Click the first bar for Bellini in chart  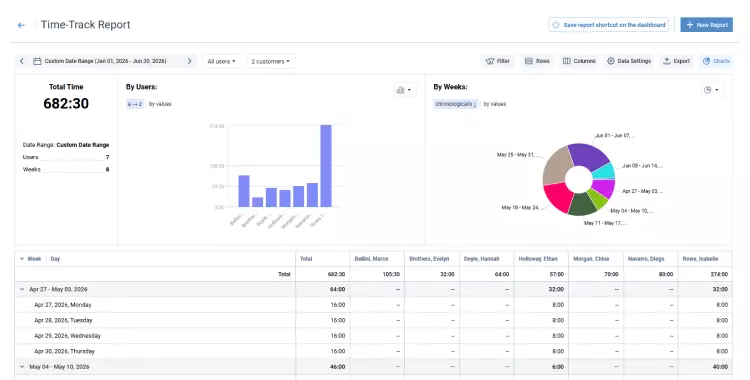(244, 191)
